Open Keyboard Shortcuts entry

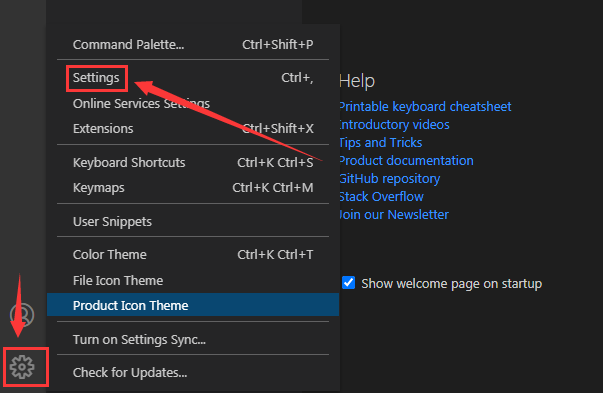tap(193, 163)
